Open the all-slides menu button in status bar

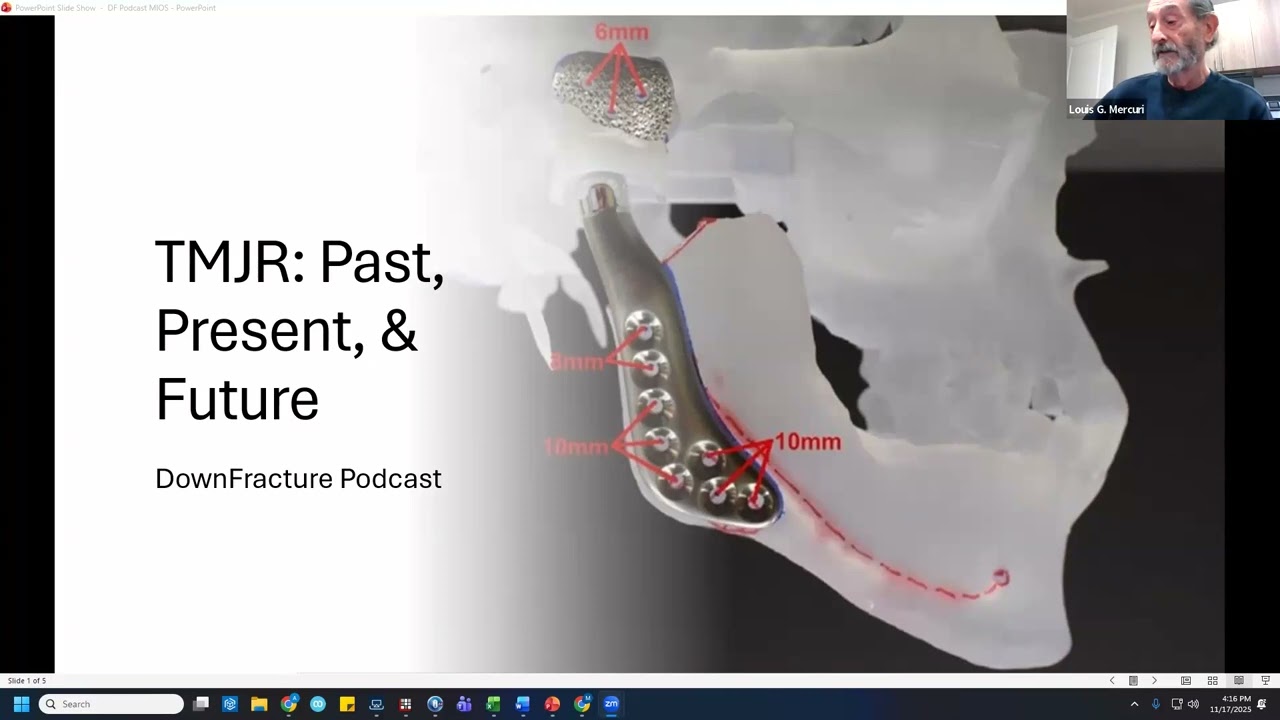tap(1133, 681)
